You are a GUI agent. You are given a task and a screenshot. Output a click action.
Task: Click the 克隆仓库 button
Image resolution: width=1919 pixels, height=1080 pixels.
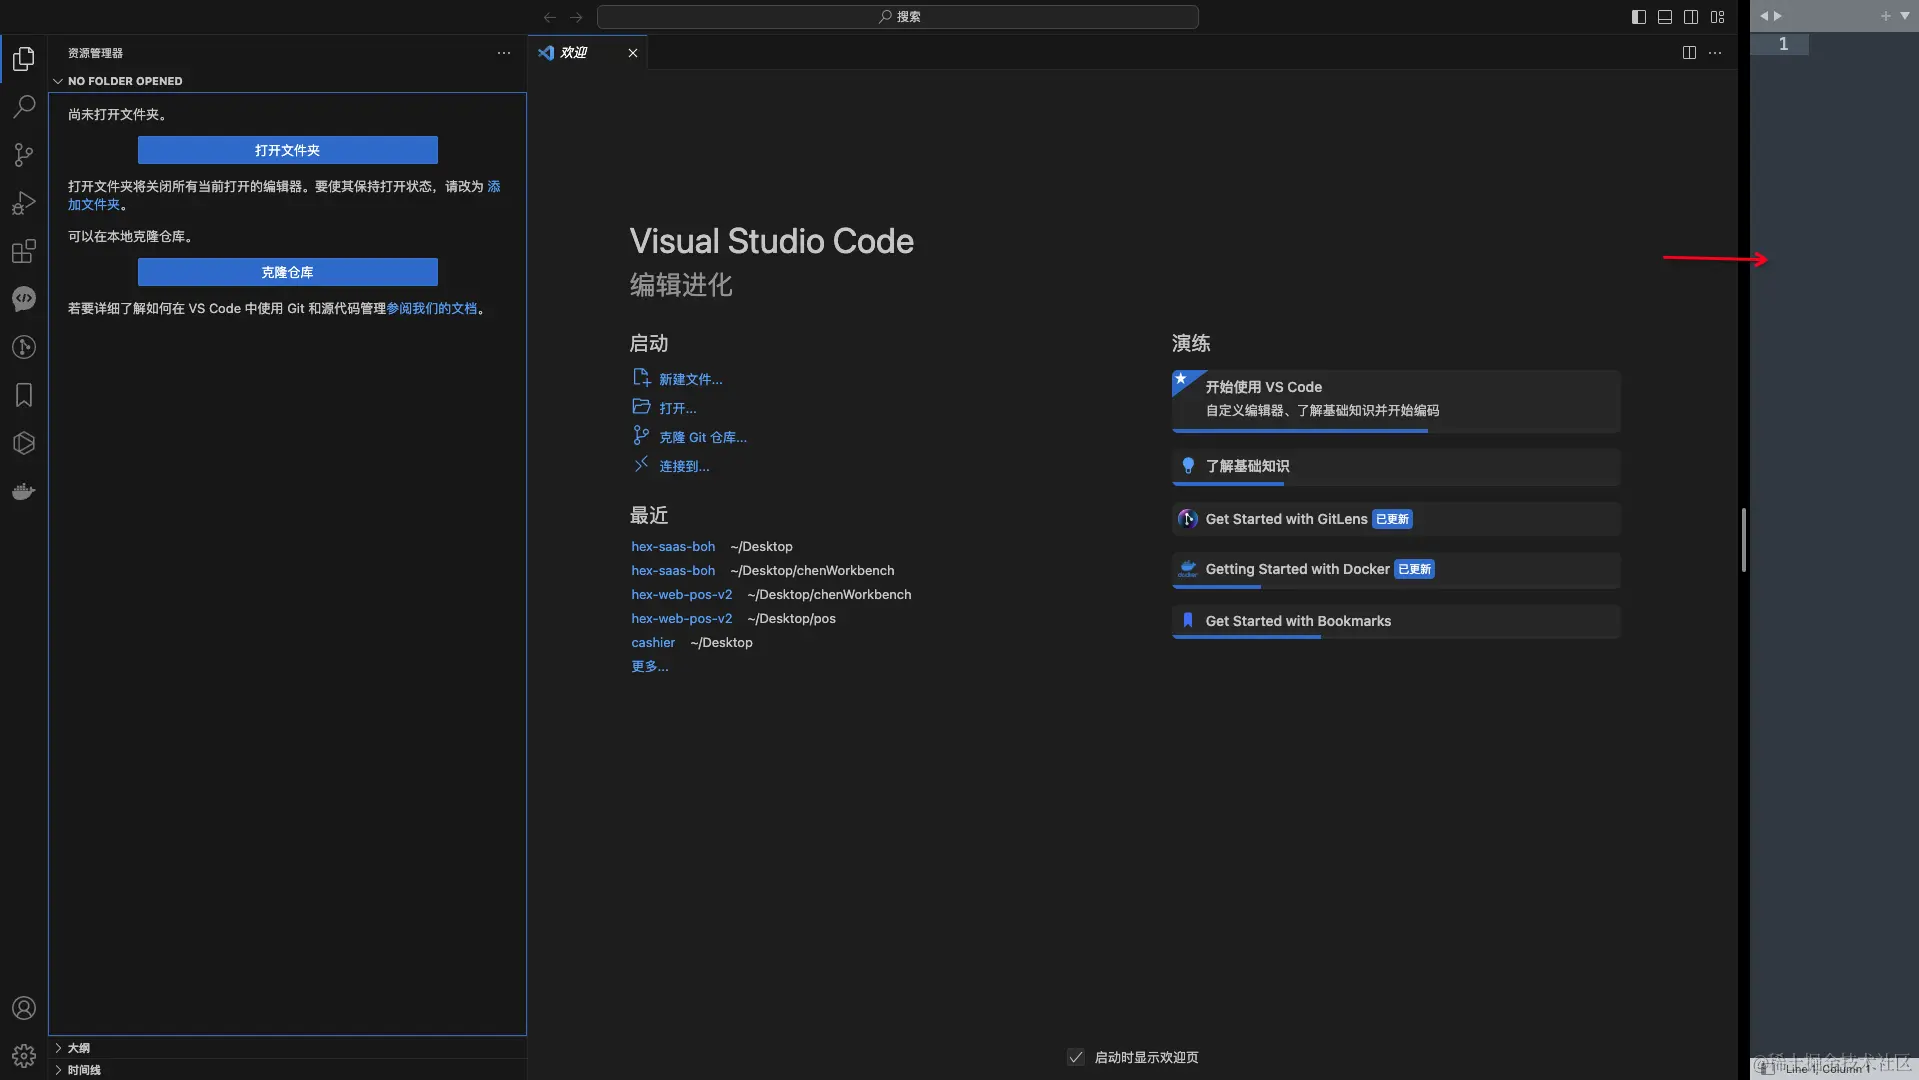pos(288,272)
